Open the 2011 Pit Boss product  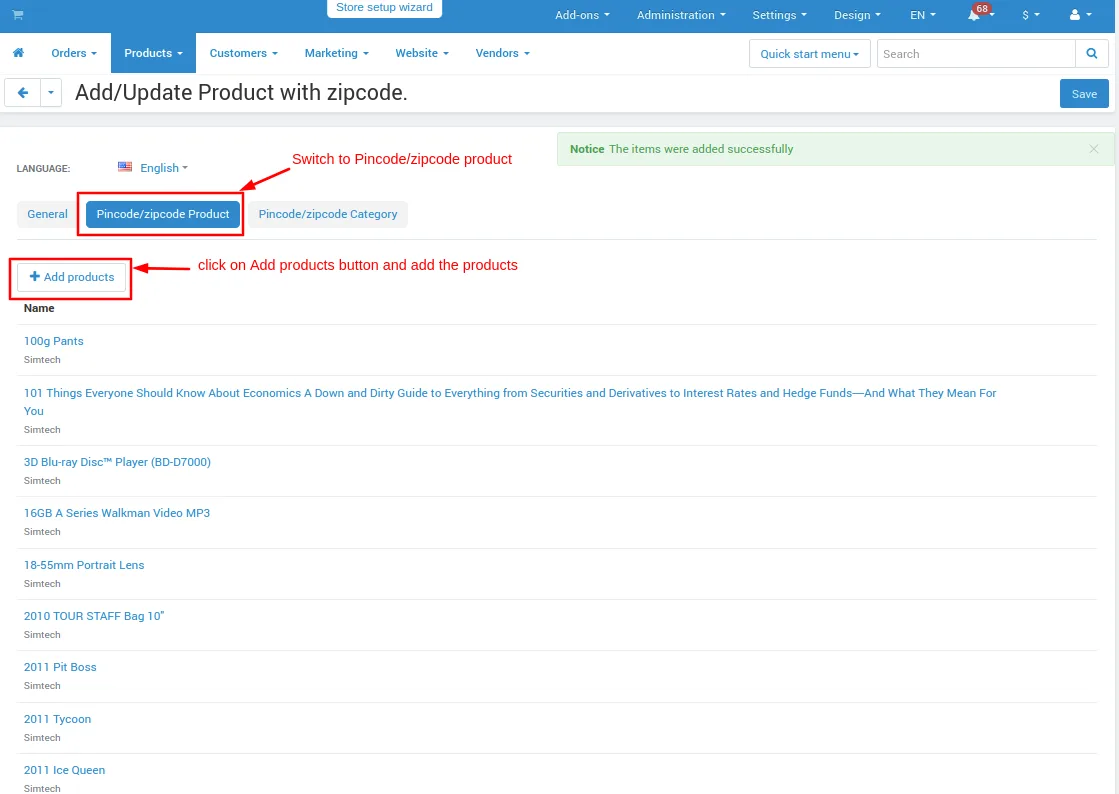coord(60,667)
